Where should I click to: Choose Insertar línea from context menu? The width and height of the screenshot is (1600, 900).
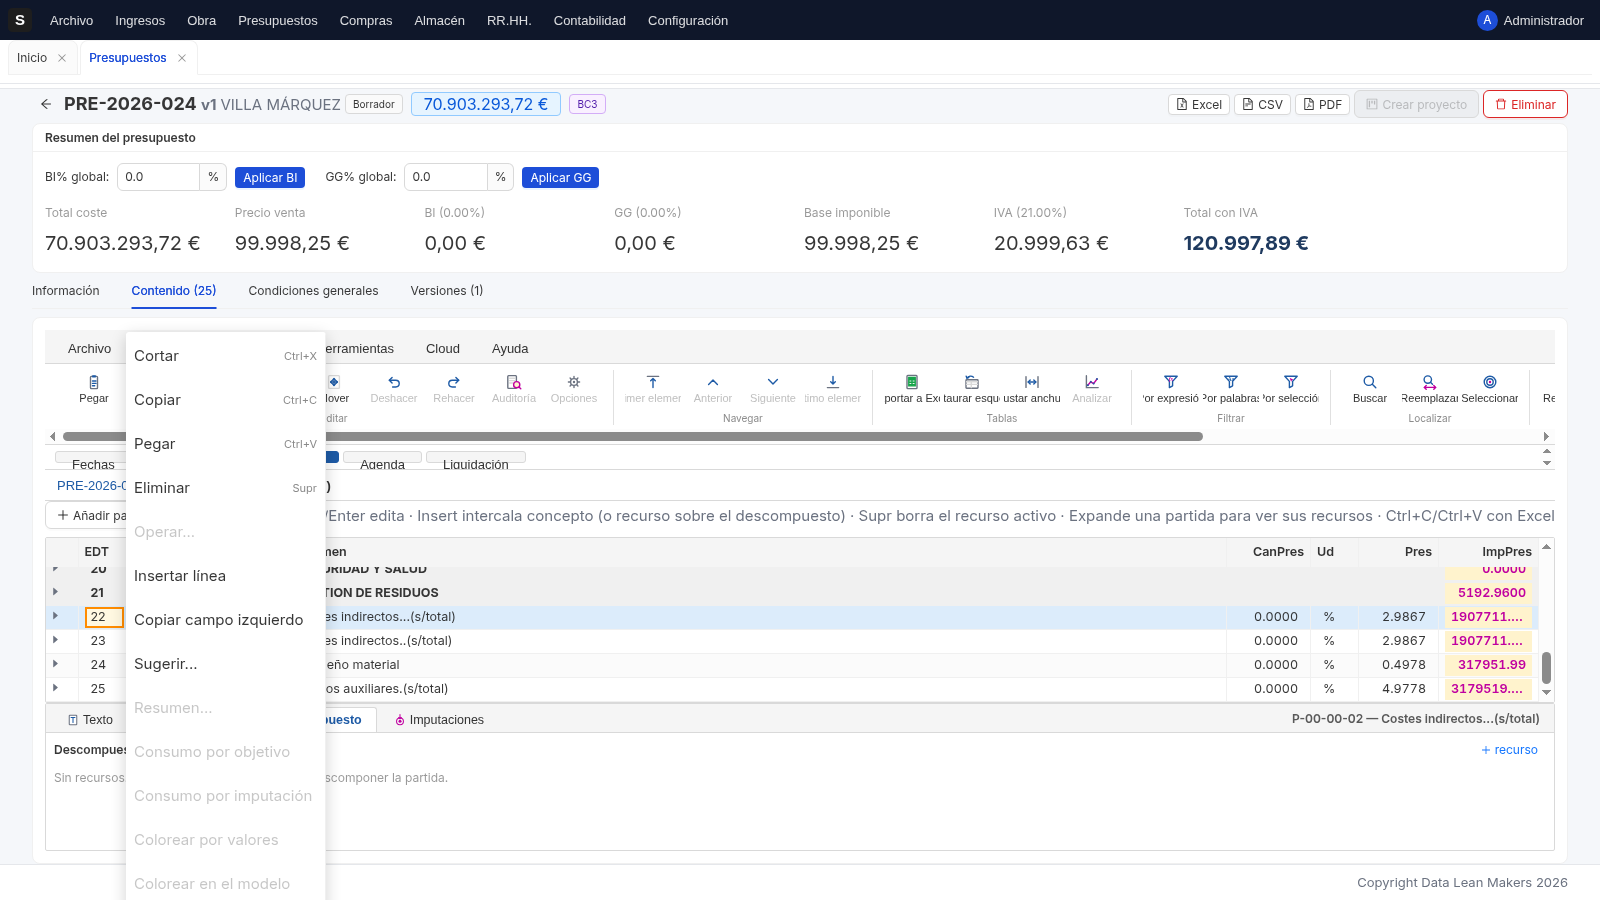pos(225,576)
